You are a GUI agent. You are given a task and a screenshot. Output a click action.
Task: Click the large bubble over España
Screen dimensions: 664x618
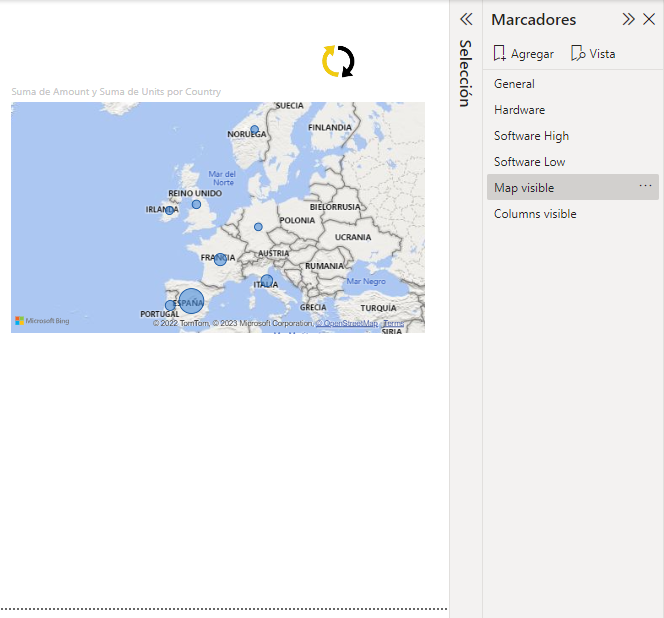191,300
